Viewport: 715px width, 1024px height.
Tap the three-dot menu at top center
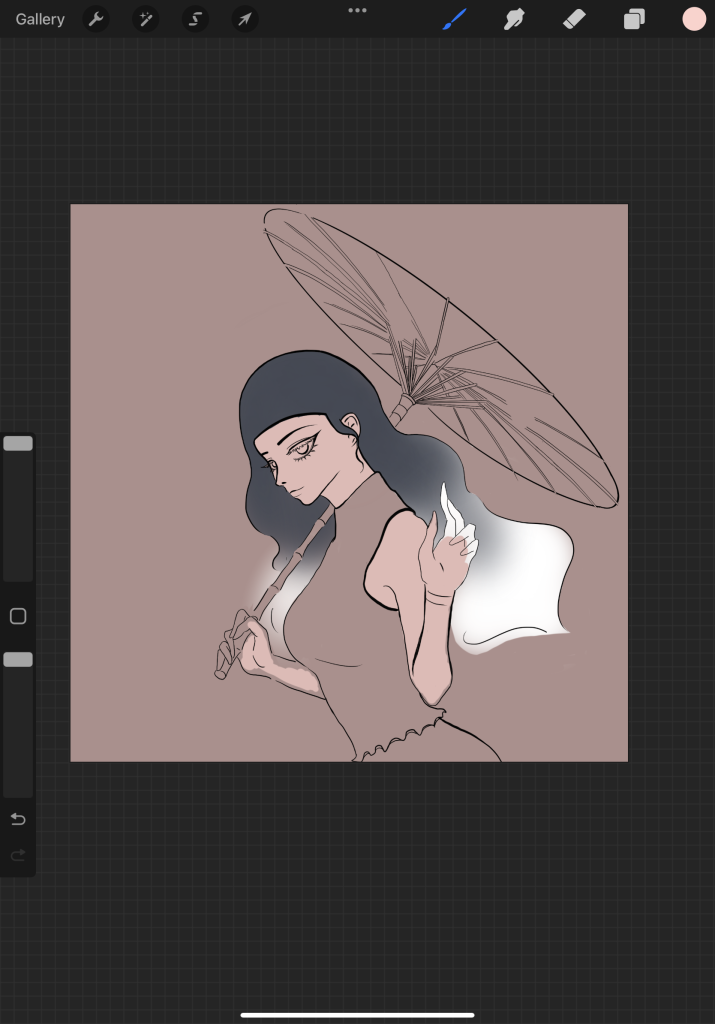(x=357, y=10)
